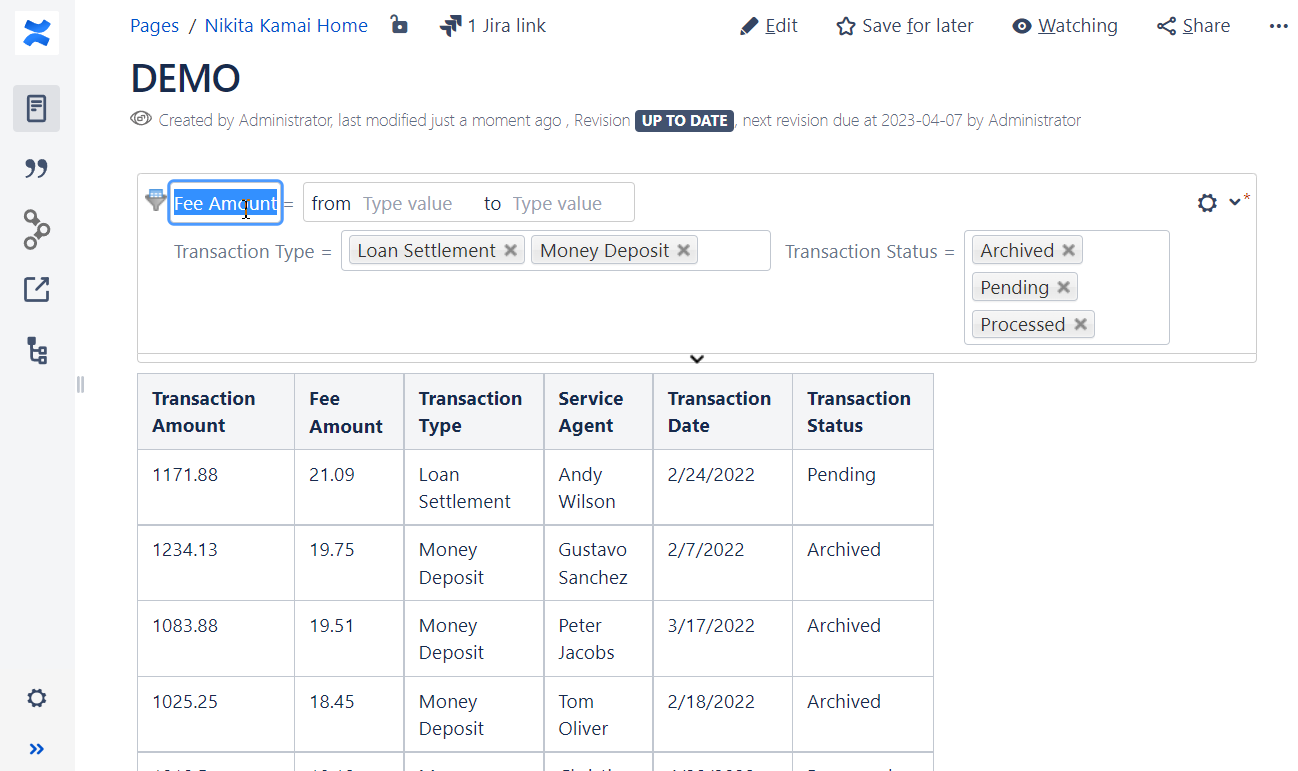Open the quote icon in sidebar

[x=37, y=168]
